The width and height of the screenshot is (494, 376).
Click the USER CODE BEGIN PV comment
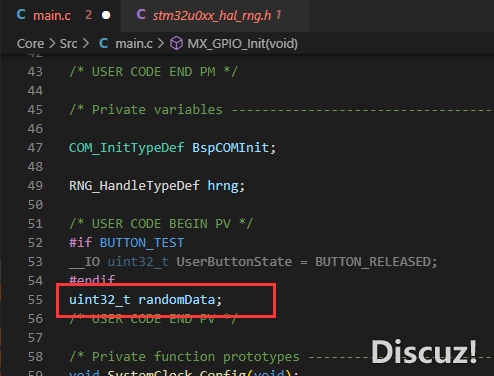pyautogui.click(x=161, y=224)
